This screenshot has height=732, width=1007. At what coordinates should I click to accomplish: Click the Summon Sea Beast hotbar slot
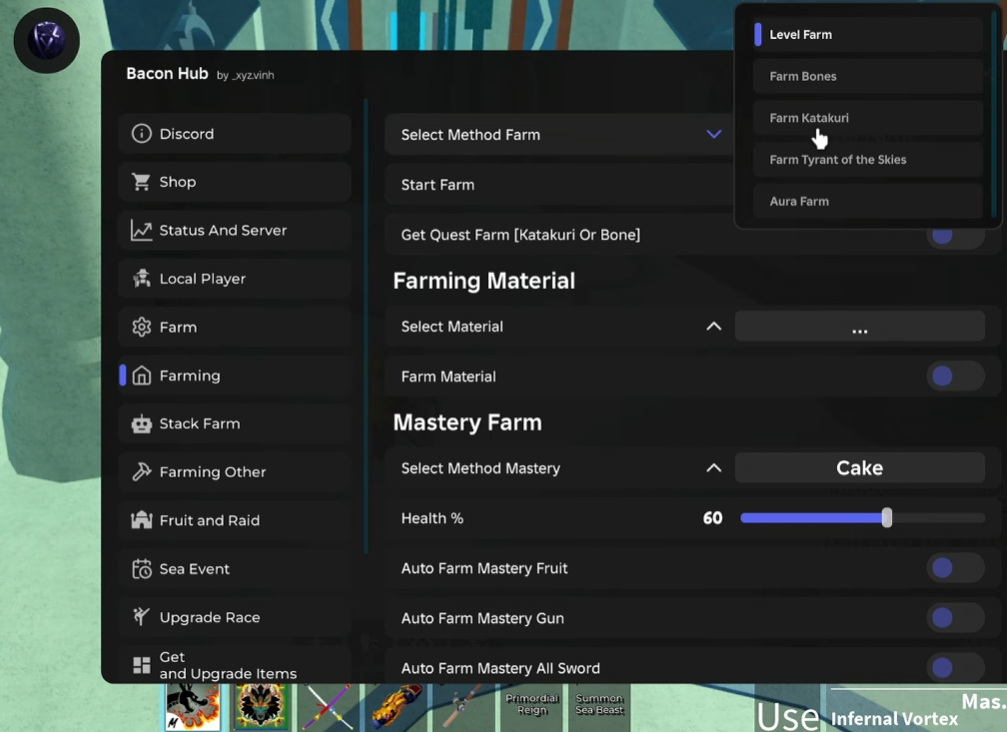(599, 705)
